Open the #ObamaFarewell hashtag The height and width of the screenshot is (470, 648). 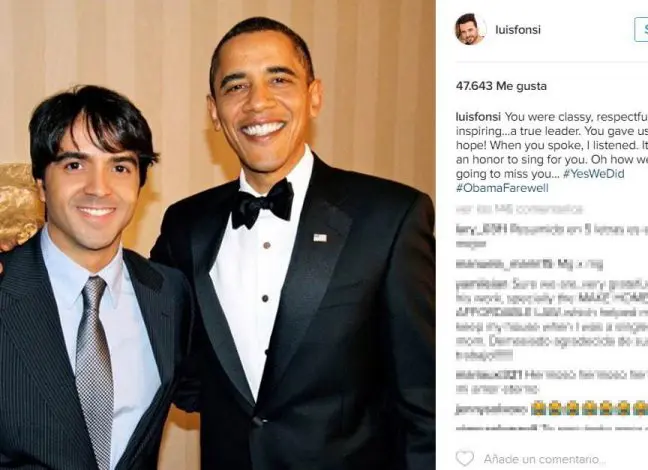(502, 188)
